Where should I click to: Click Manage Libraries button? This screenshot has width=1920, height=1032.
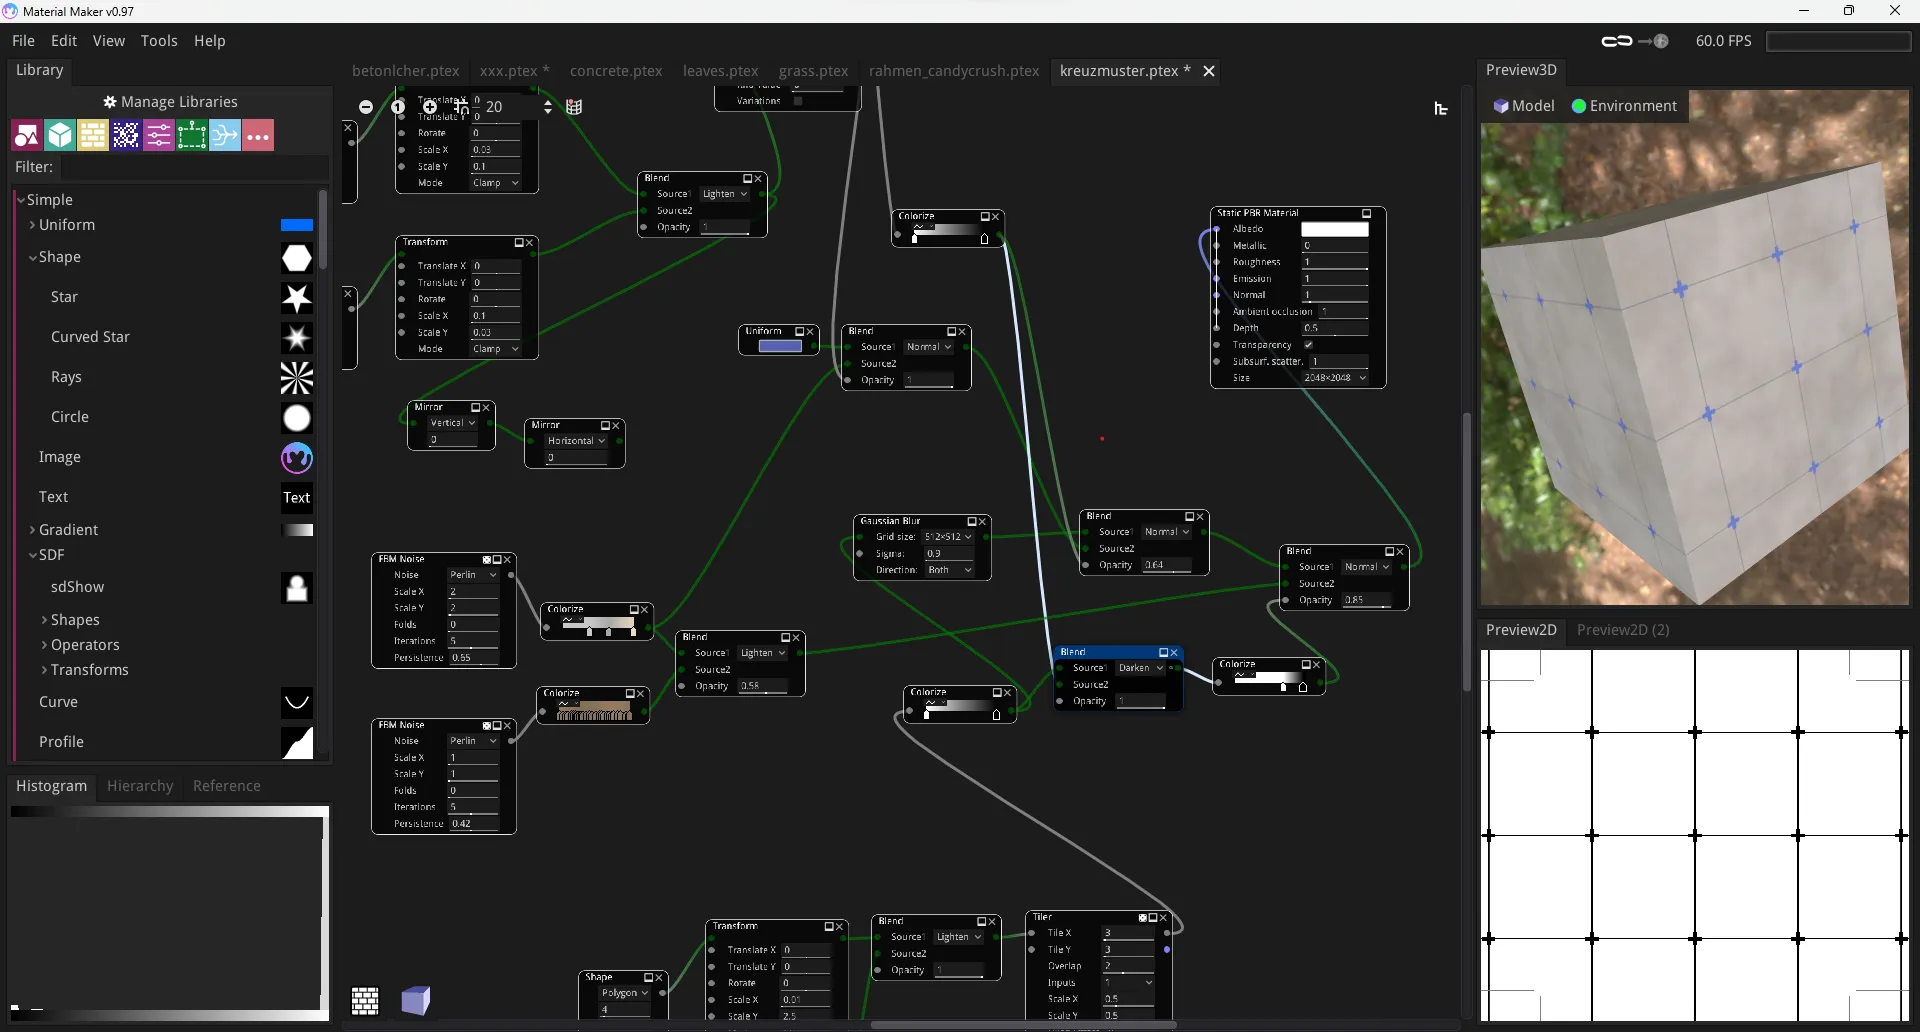(170, 102)
